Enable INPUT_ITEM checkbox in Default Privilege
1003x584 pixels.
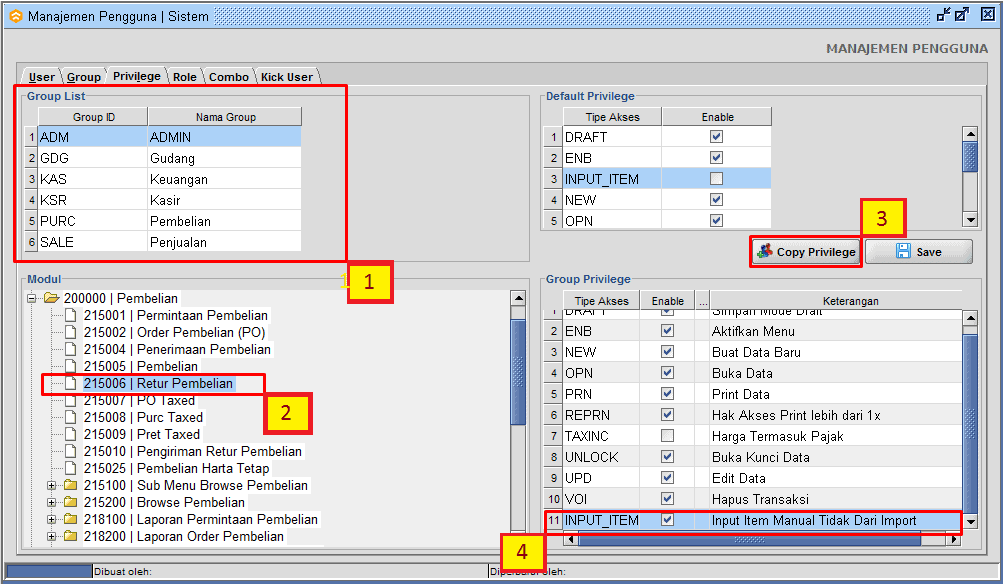click(716, 179)
